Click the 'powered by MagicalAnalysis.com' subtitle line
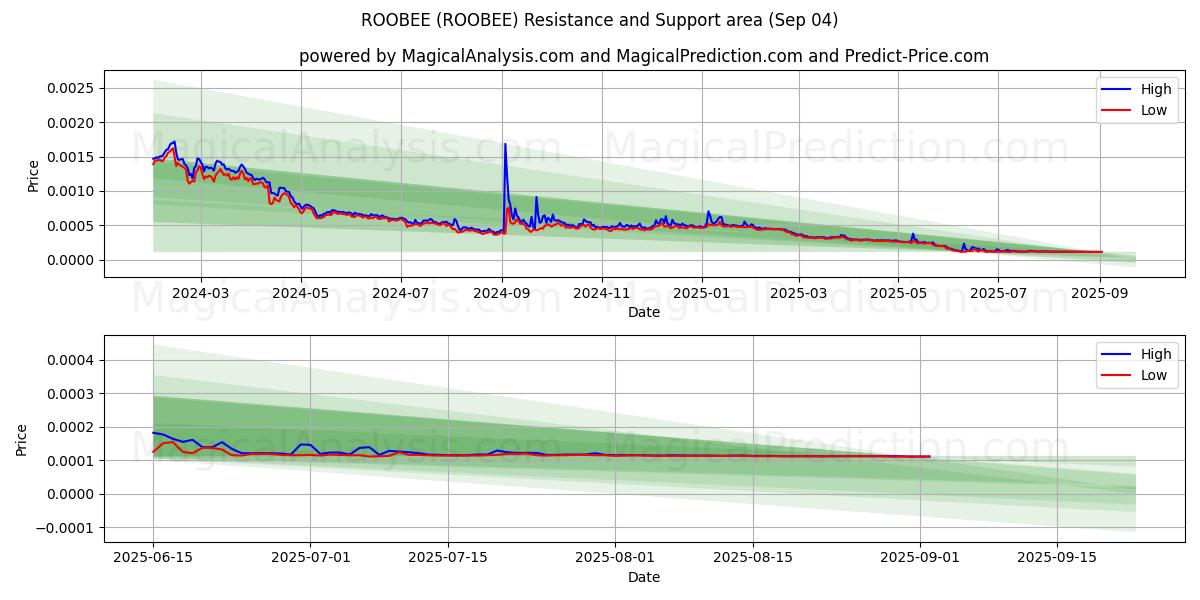The width and height of the screenshot is (1200, 600). tap(644, 56)
